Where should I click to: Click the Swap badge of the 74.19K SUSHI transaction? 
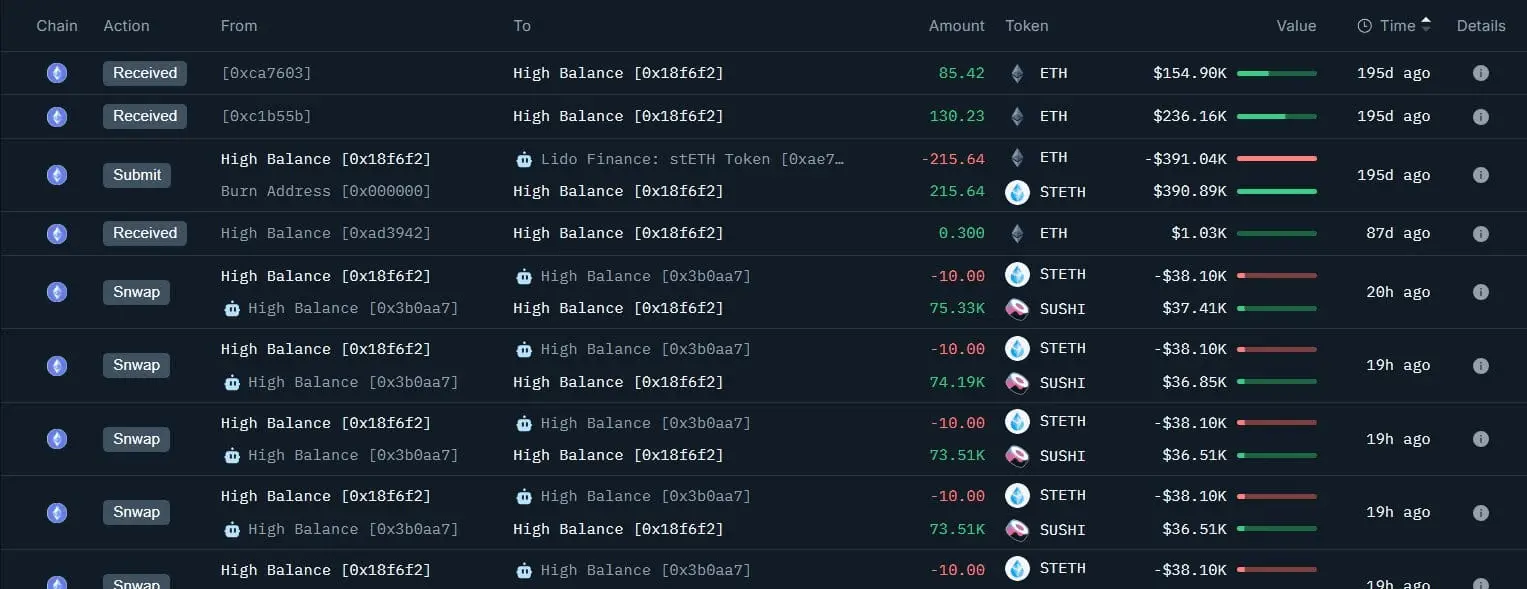click(x=137, y=365)
